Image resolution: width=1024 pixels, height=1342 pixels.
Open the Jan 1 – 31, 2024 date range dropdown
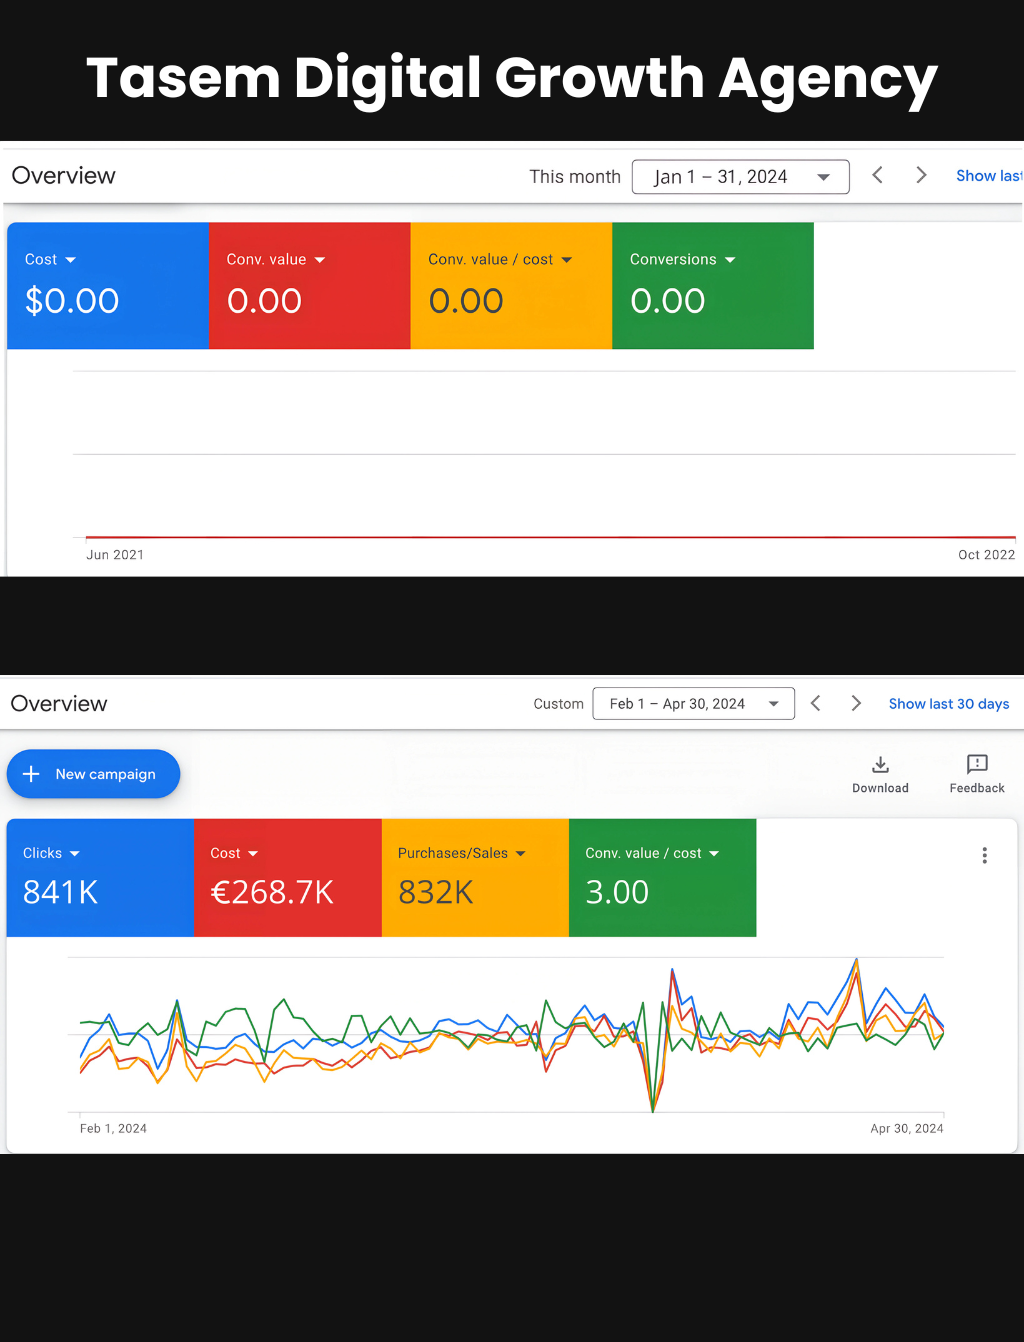(x=741, y=177)
